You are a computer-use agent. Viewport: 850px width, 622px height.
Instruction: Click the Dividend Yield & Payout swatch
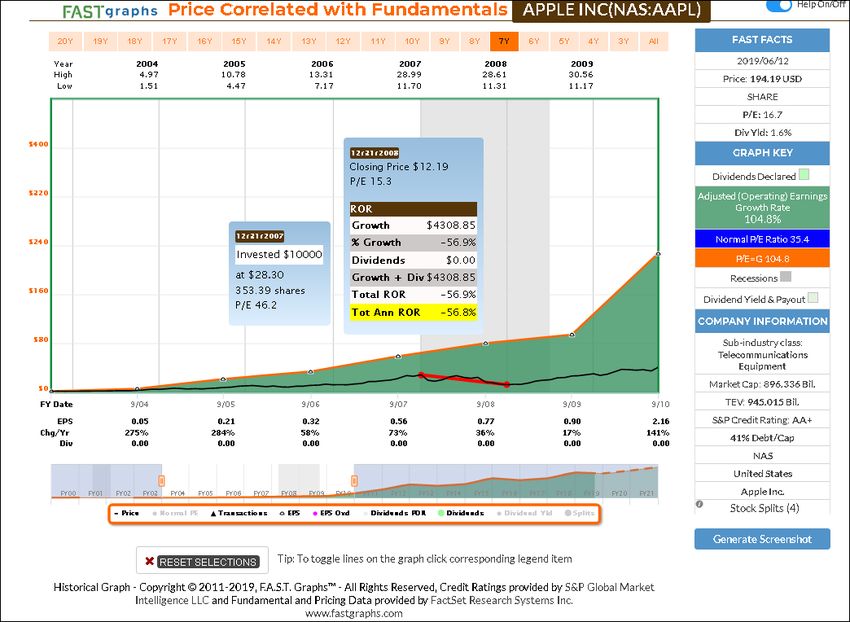[x=813, y=298]
